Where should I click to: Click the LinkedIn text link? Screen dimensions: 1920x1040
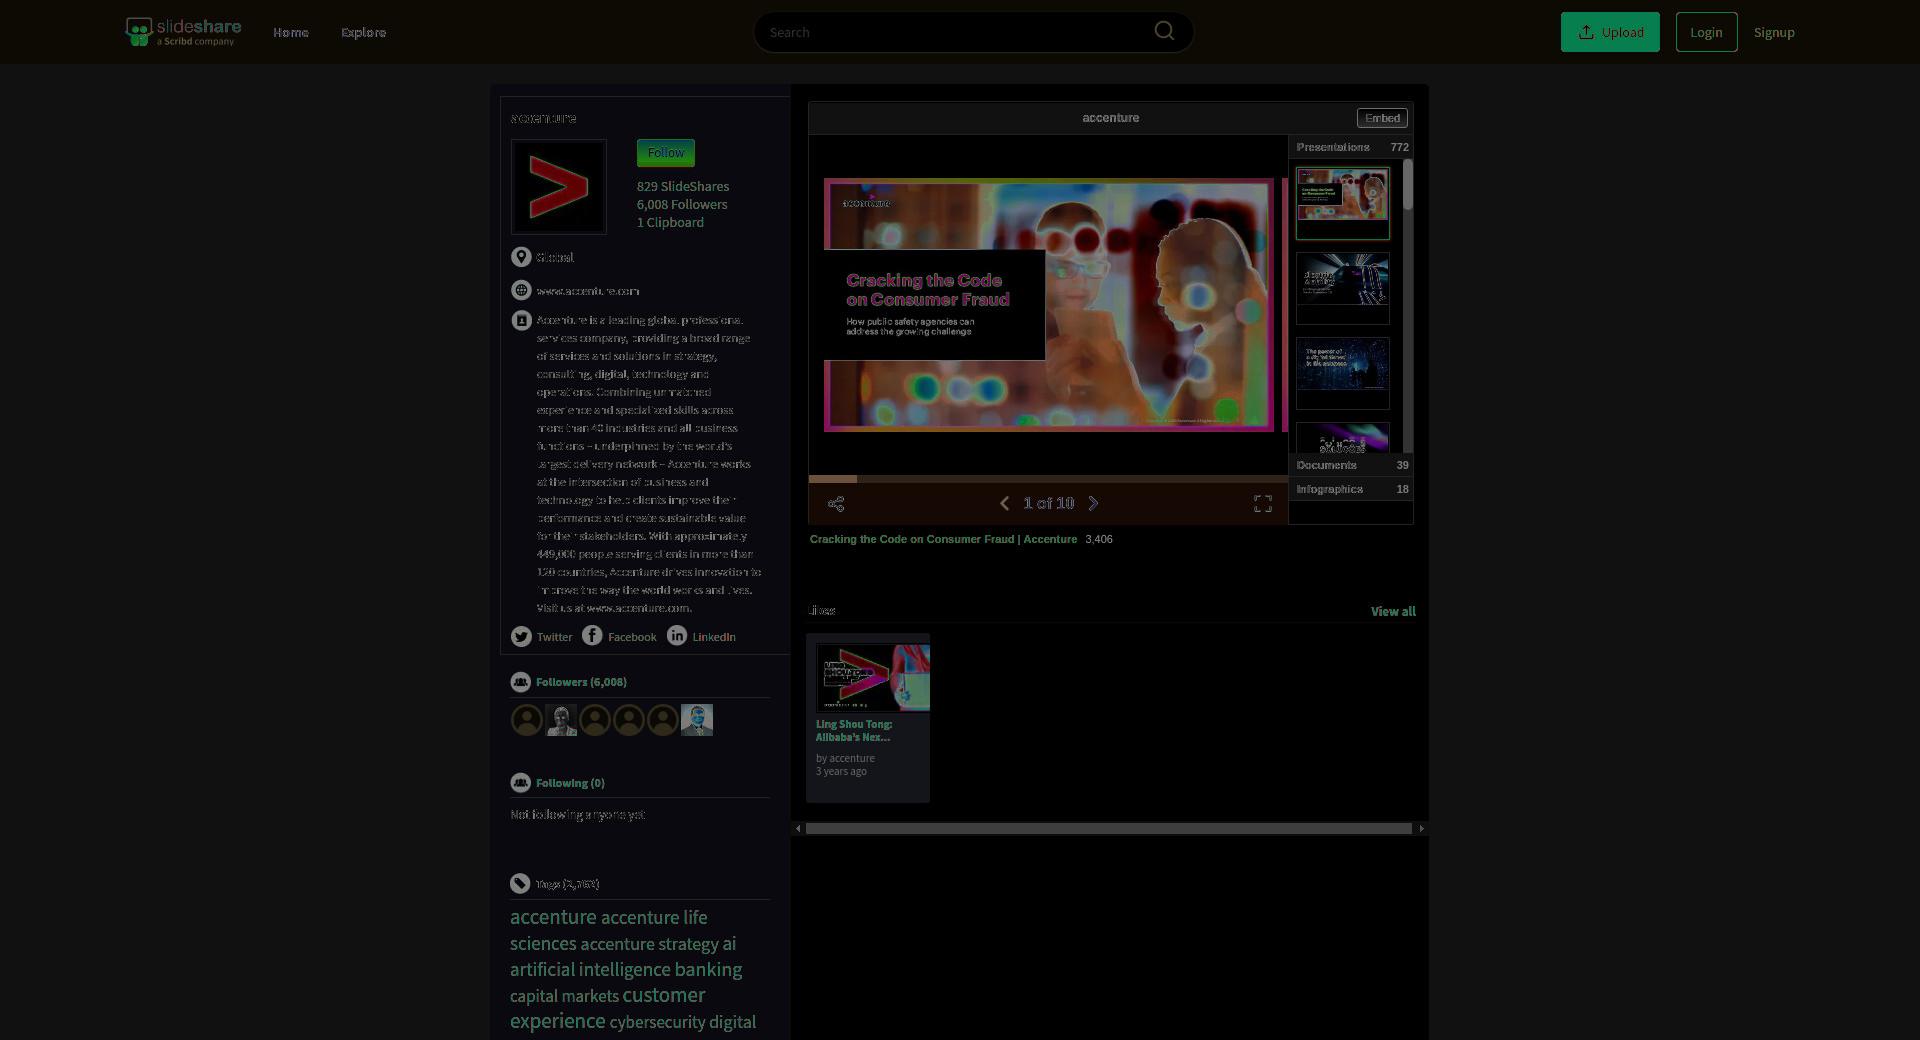tap(714, 637)
